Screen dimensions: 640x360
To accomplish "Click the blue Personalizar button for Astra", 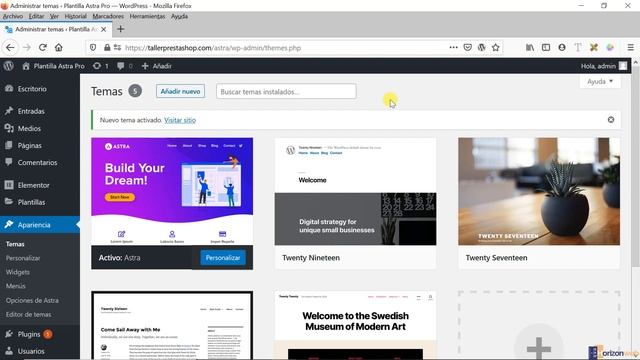I will [223, 258].
